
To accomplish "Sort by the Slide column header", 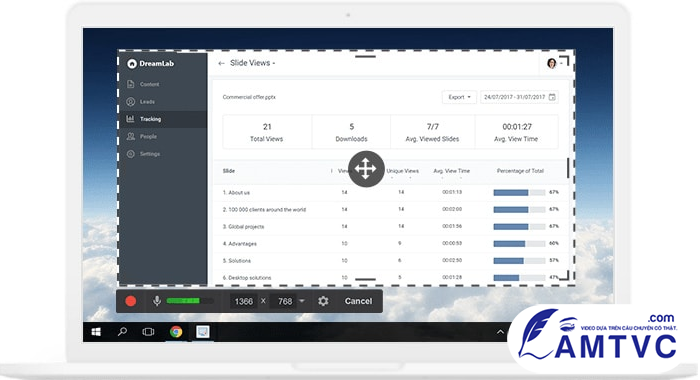I will [x=229, y=171].
